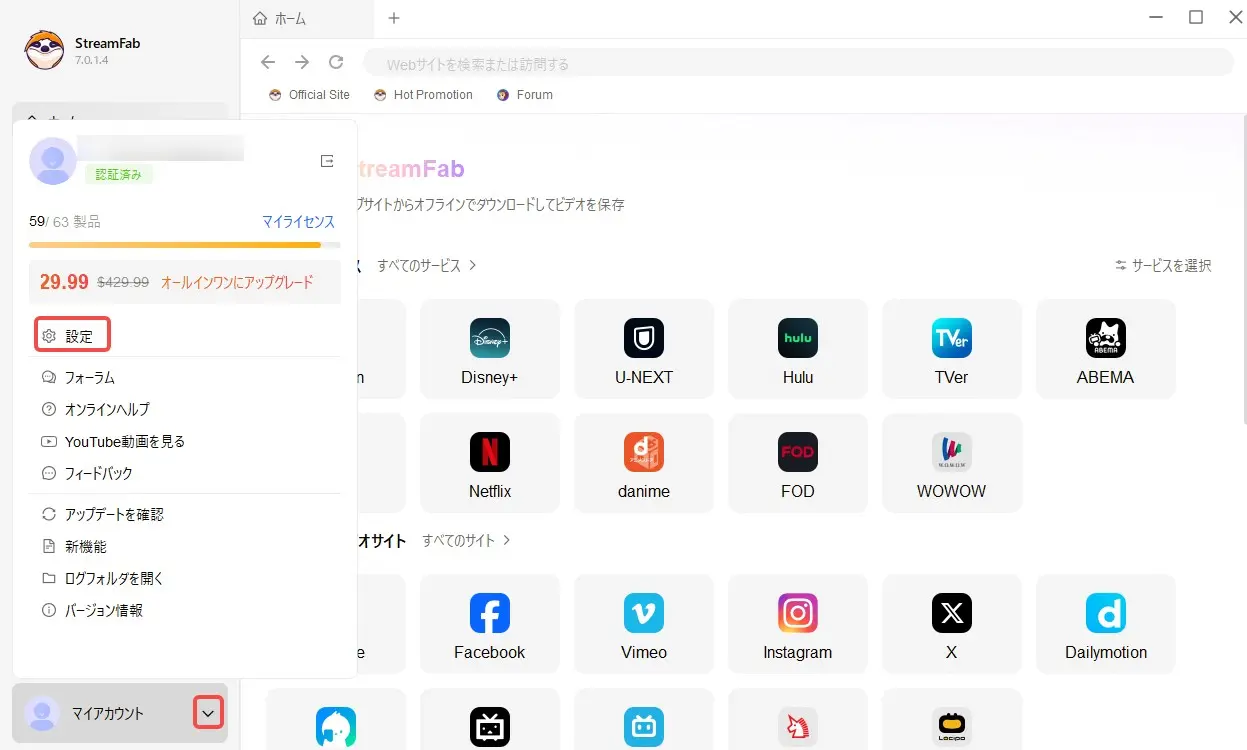Viewport: 1247px width, 750px height.
Task: Click the 59/ 63 製品 count
Action: (65, 222)
